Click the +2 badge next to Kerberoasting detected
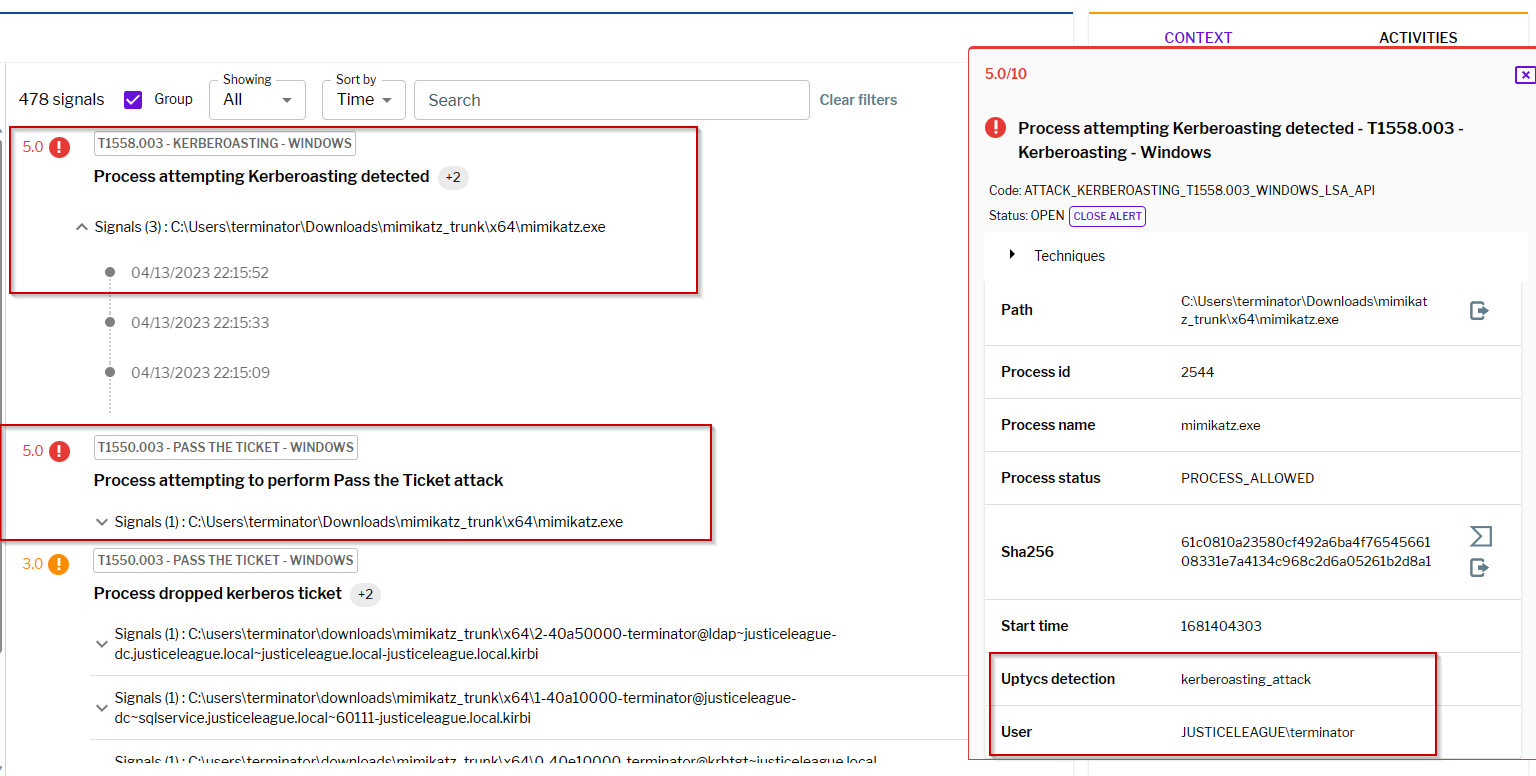This screenshot has width=1536, height=776. tap(453, 177)
